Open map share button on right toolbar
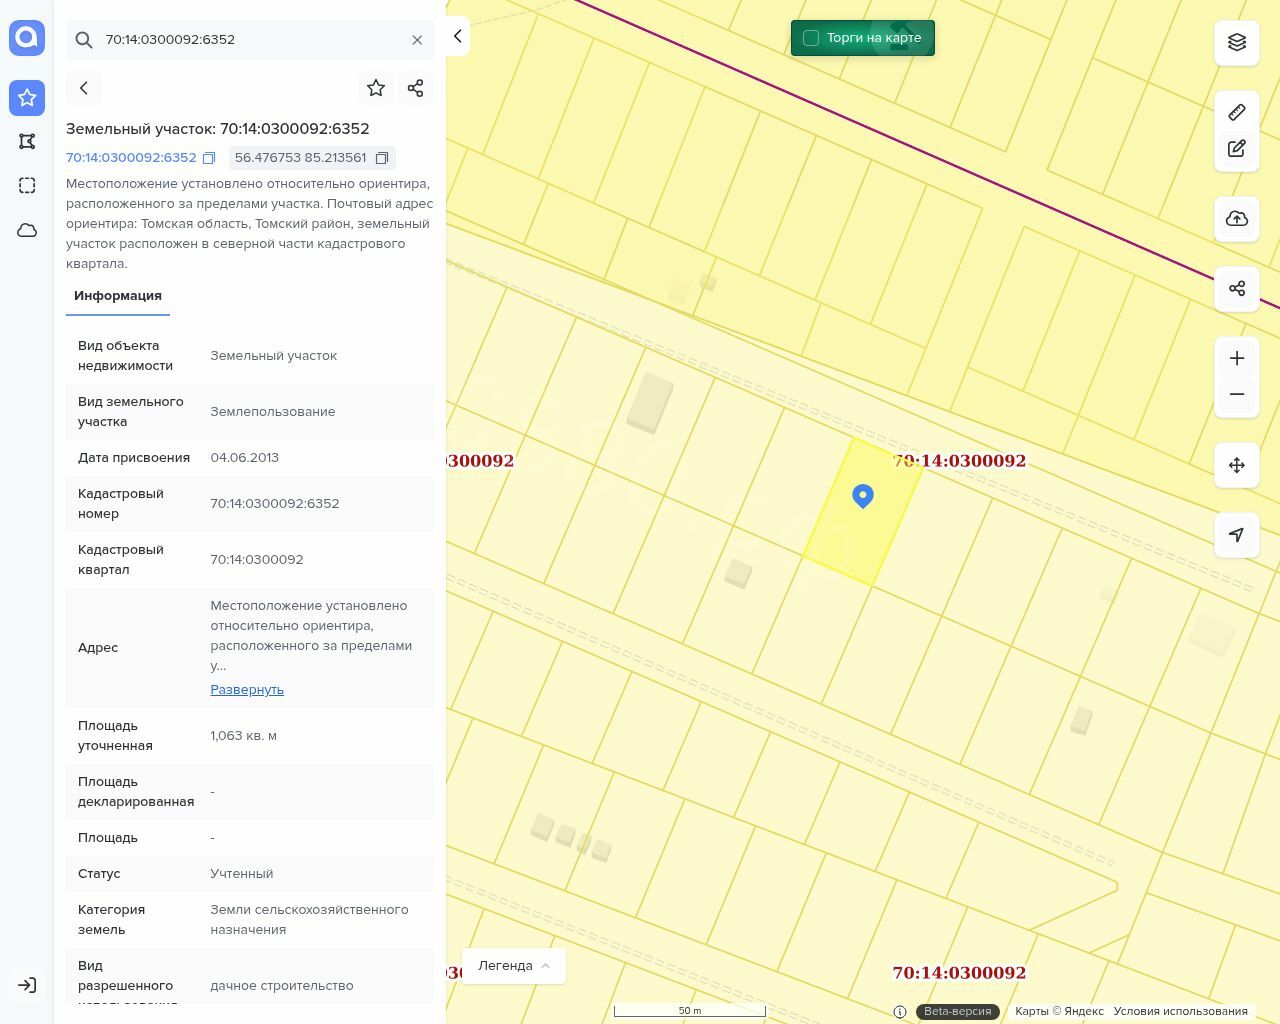The width and height of the screenshot is (1280, 1024). [x=1237, y=289]
